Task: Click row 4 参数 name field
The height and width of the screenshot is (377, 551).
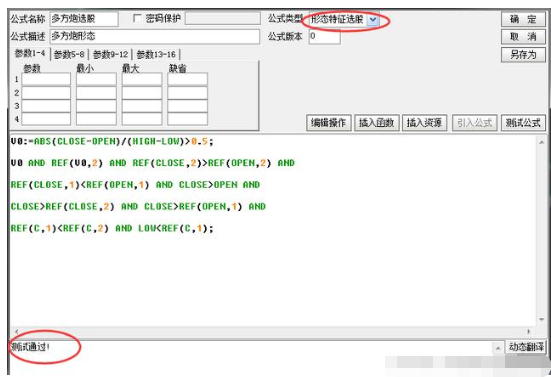Action: click(46, 119)
